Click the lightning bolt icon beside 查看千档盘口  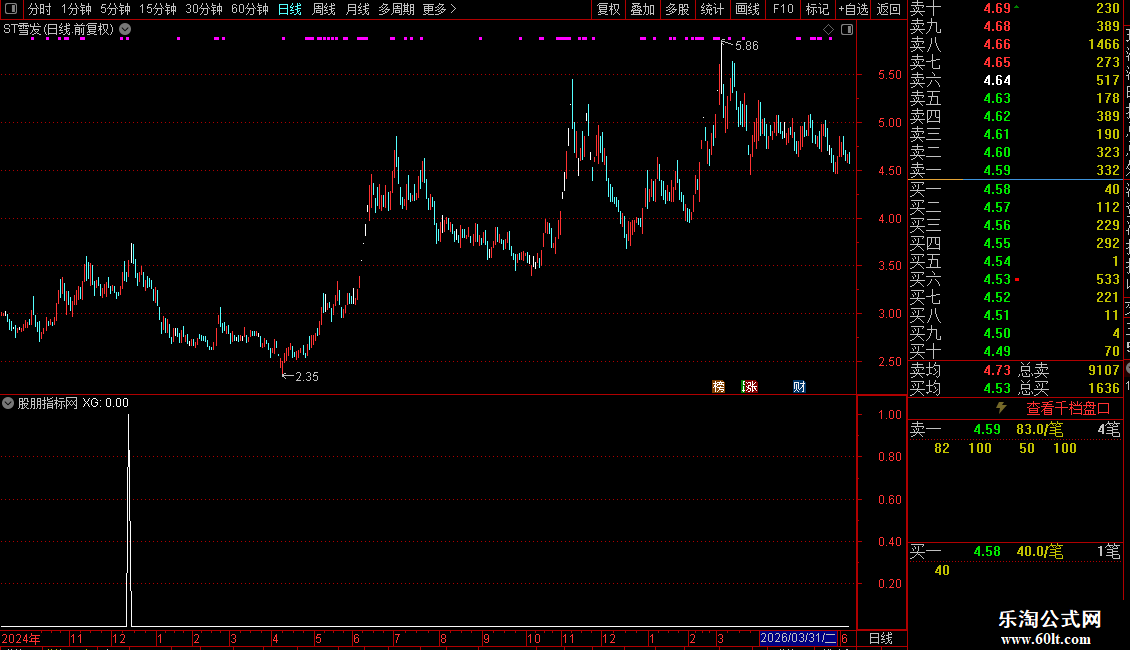tap(1001, 408)
